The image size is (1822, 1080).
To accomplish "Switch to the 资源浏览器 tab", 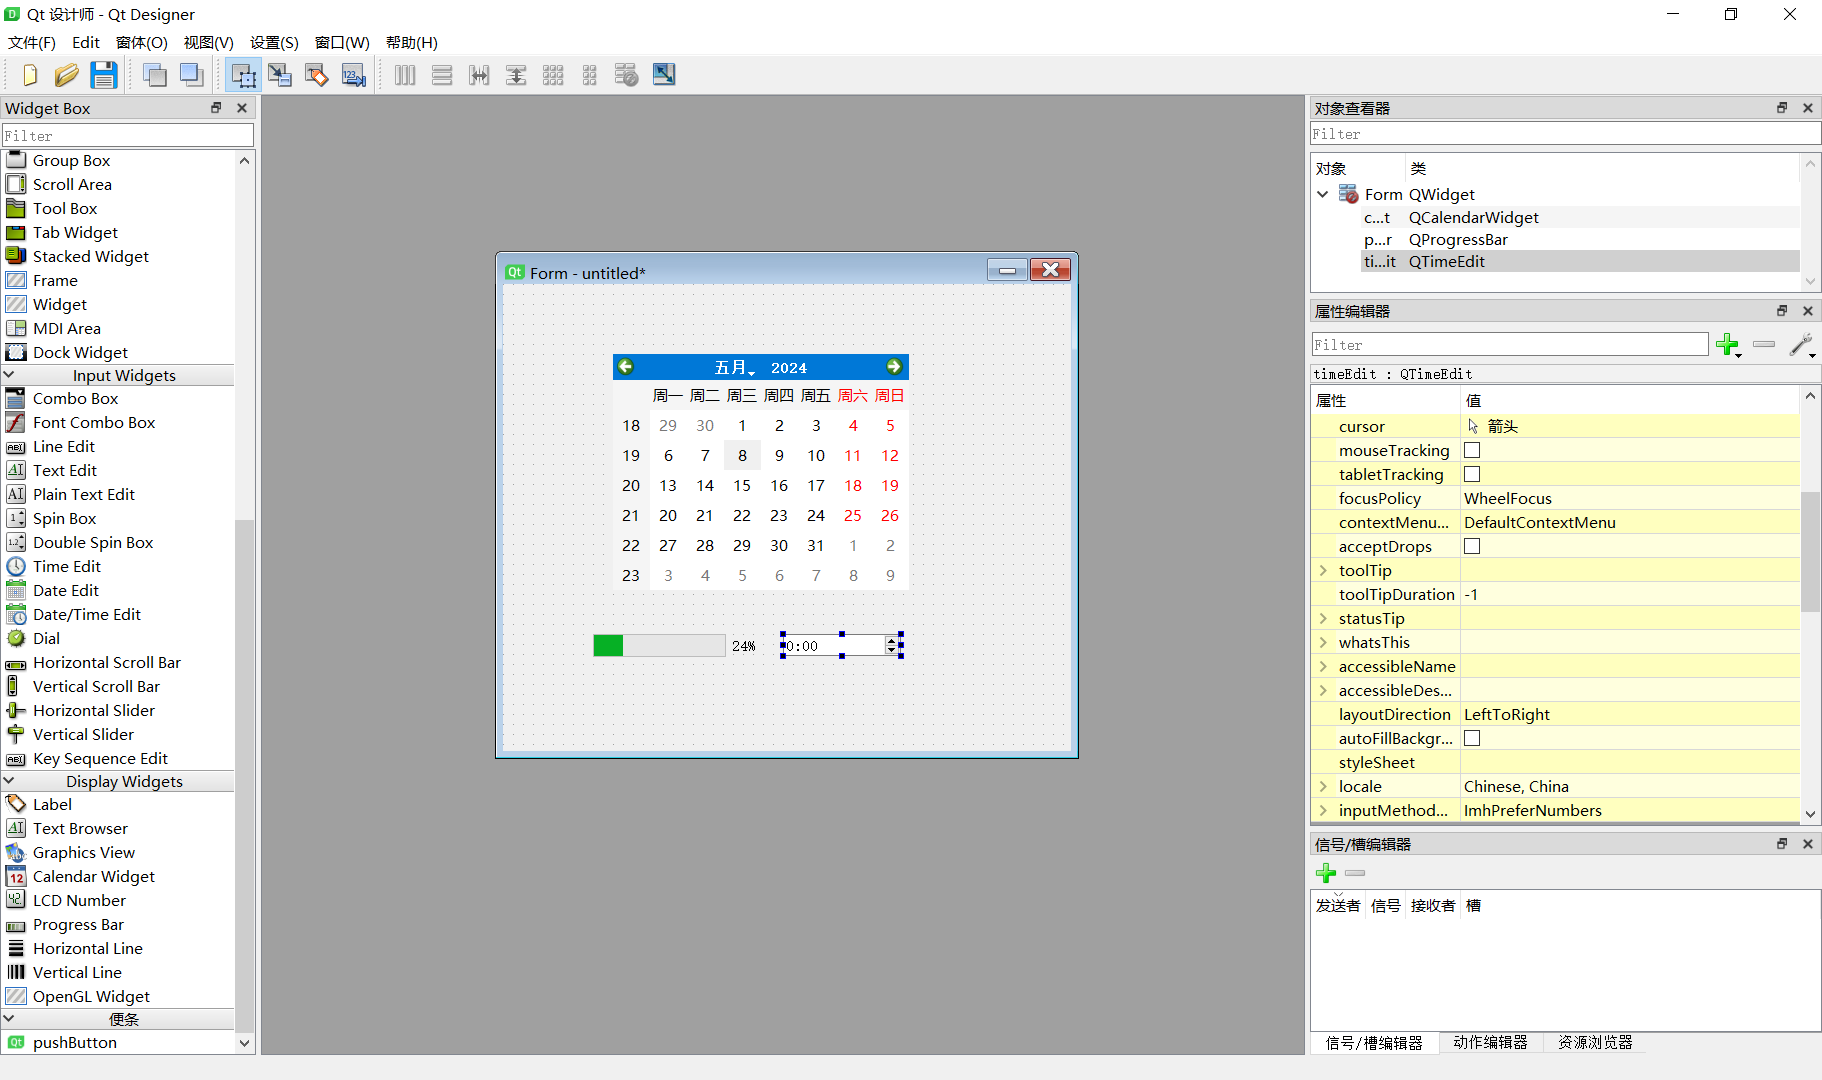I will coord(1595,1043).
